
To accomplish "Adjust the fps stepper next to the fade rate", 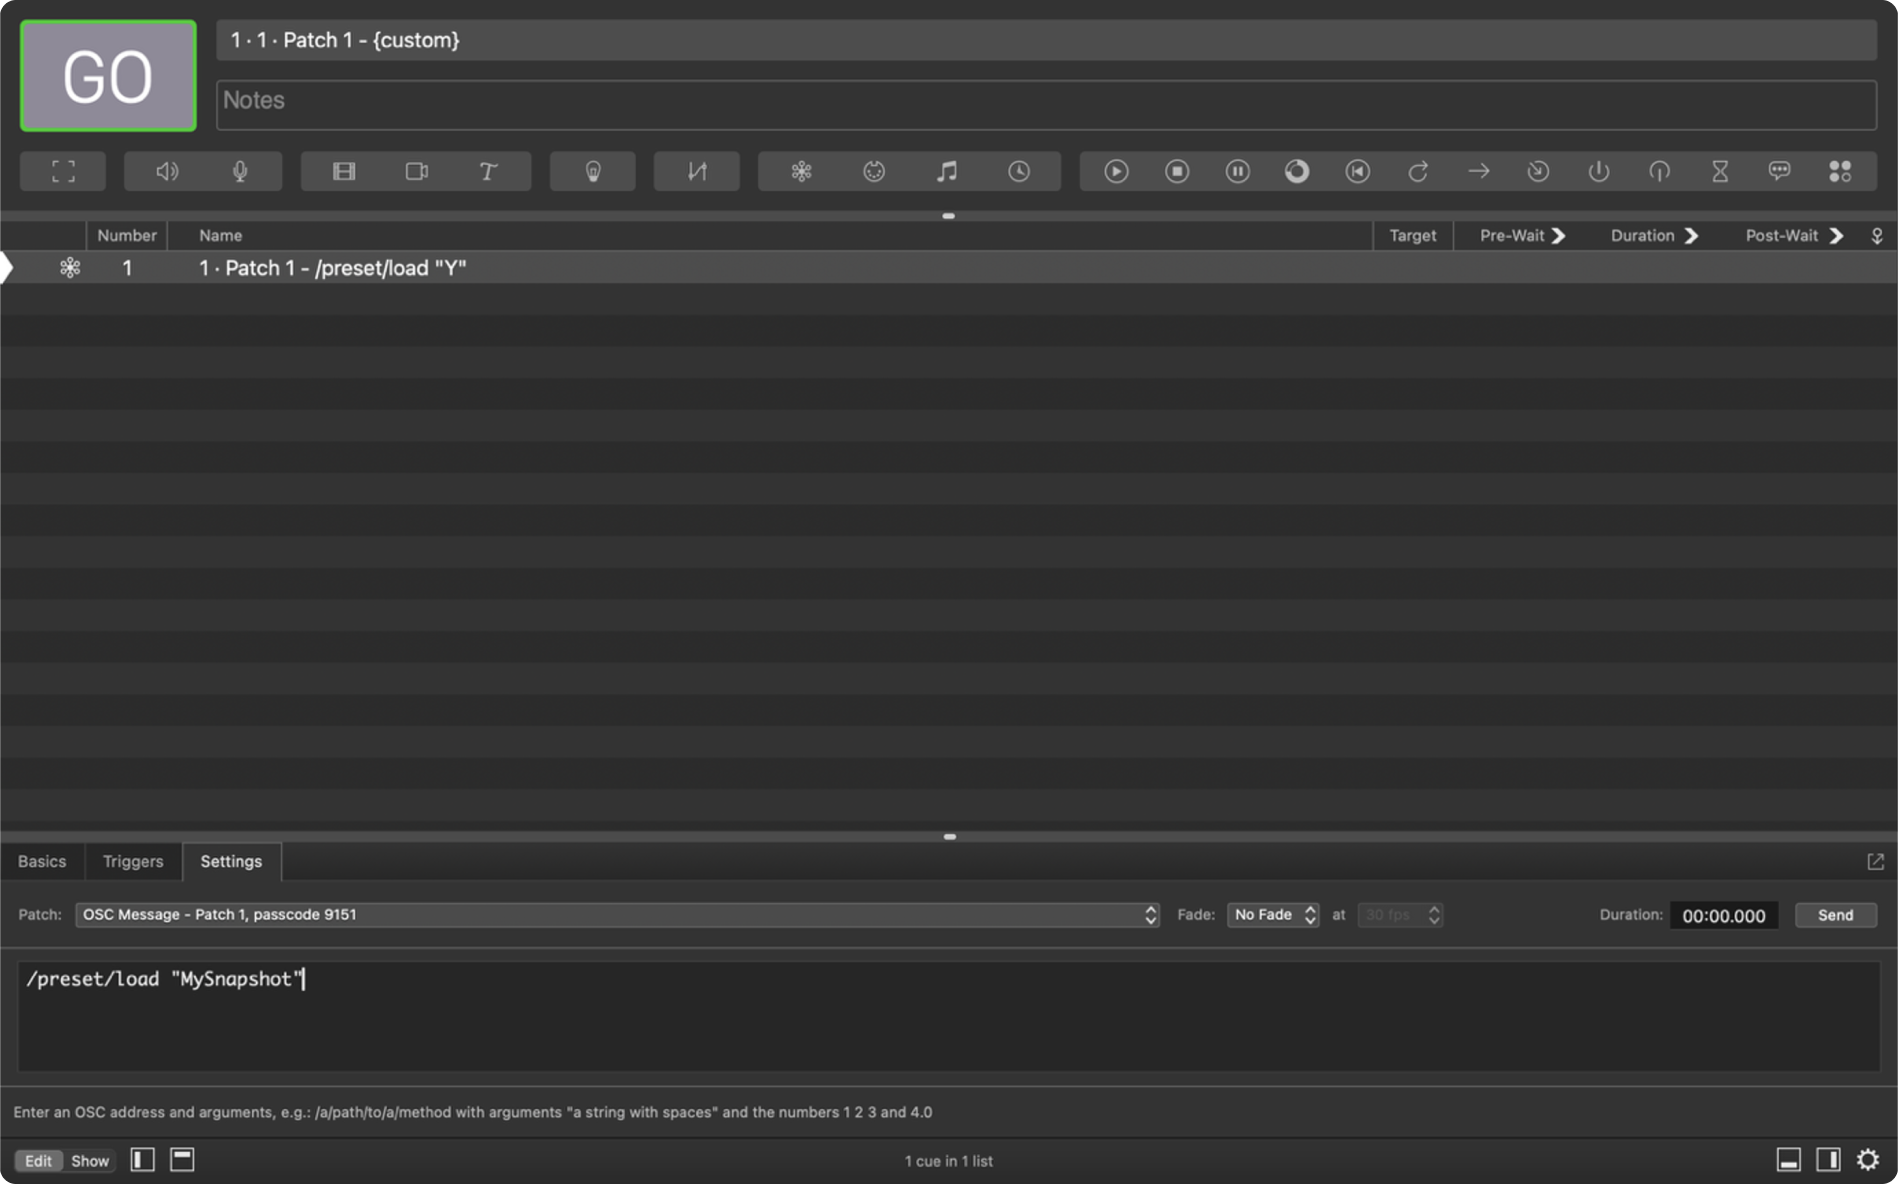I will [x=1434, y=914].
